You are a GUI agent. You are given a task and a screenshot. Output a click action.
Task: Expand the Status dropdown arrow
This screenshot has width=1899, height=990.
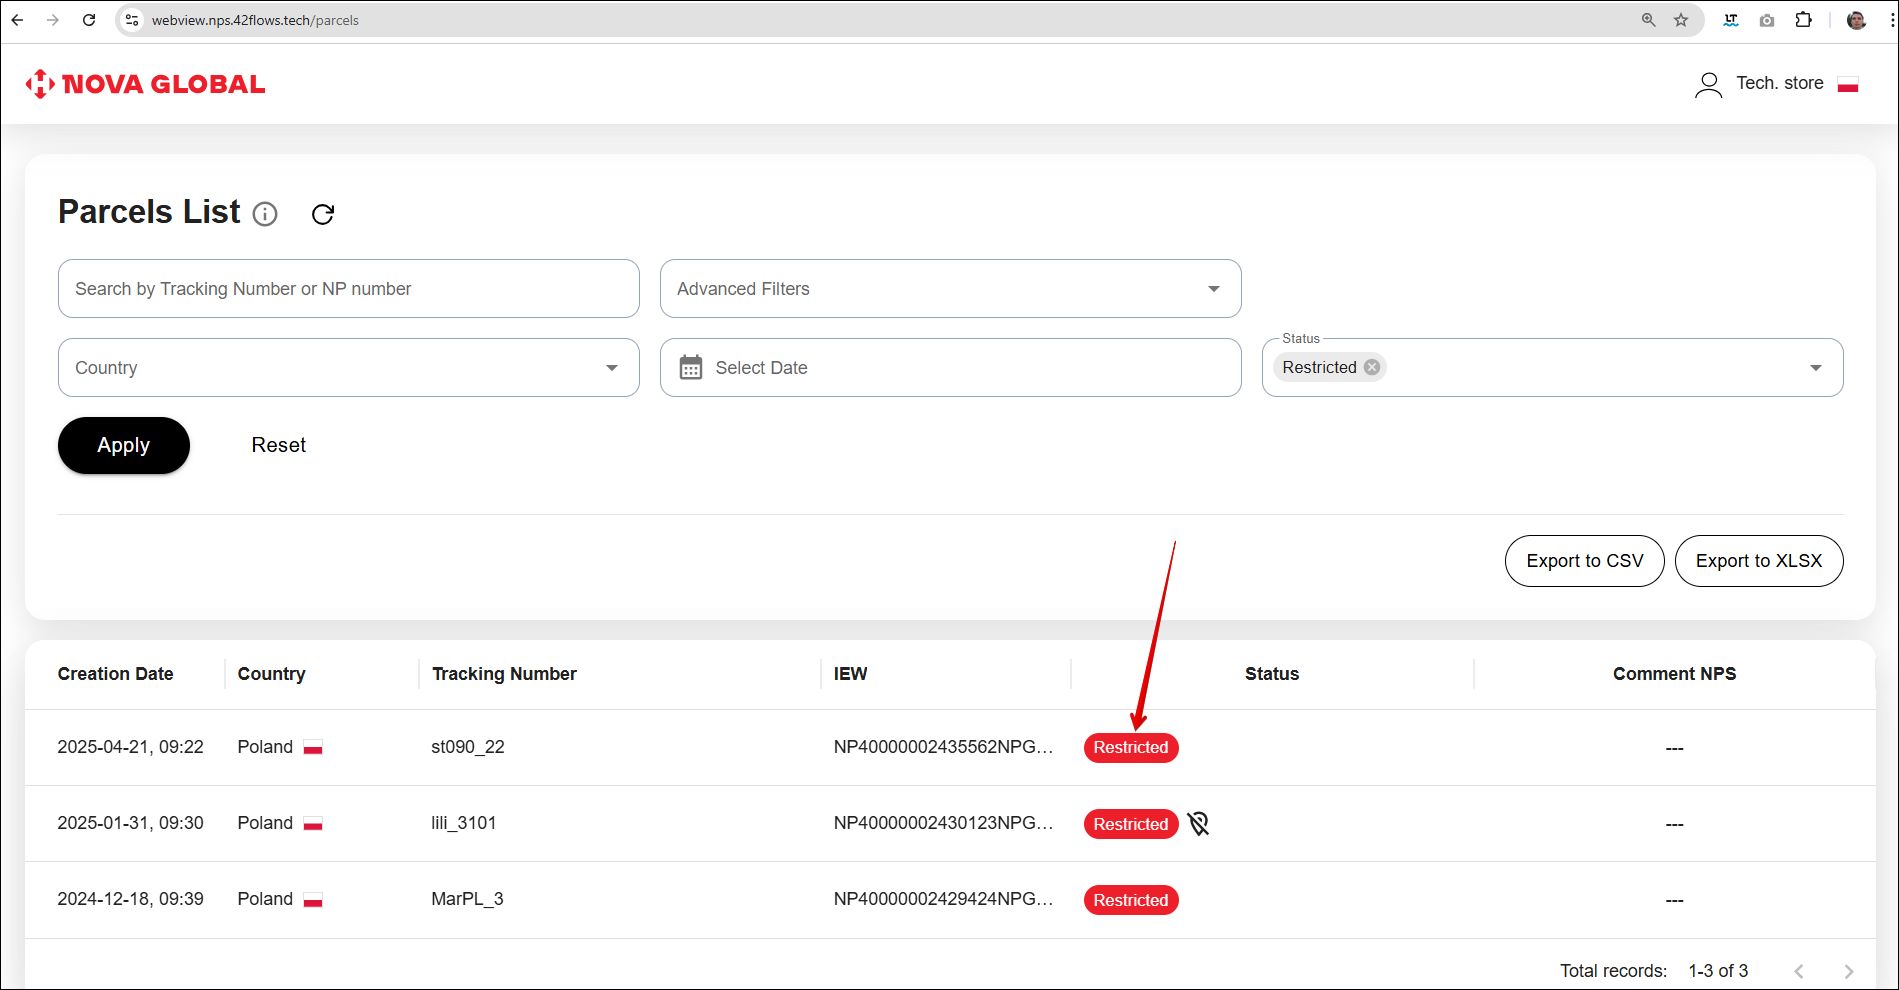(1815, 368)
